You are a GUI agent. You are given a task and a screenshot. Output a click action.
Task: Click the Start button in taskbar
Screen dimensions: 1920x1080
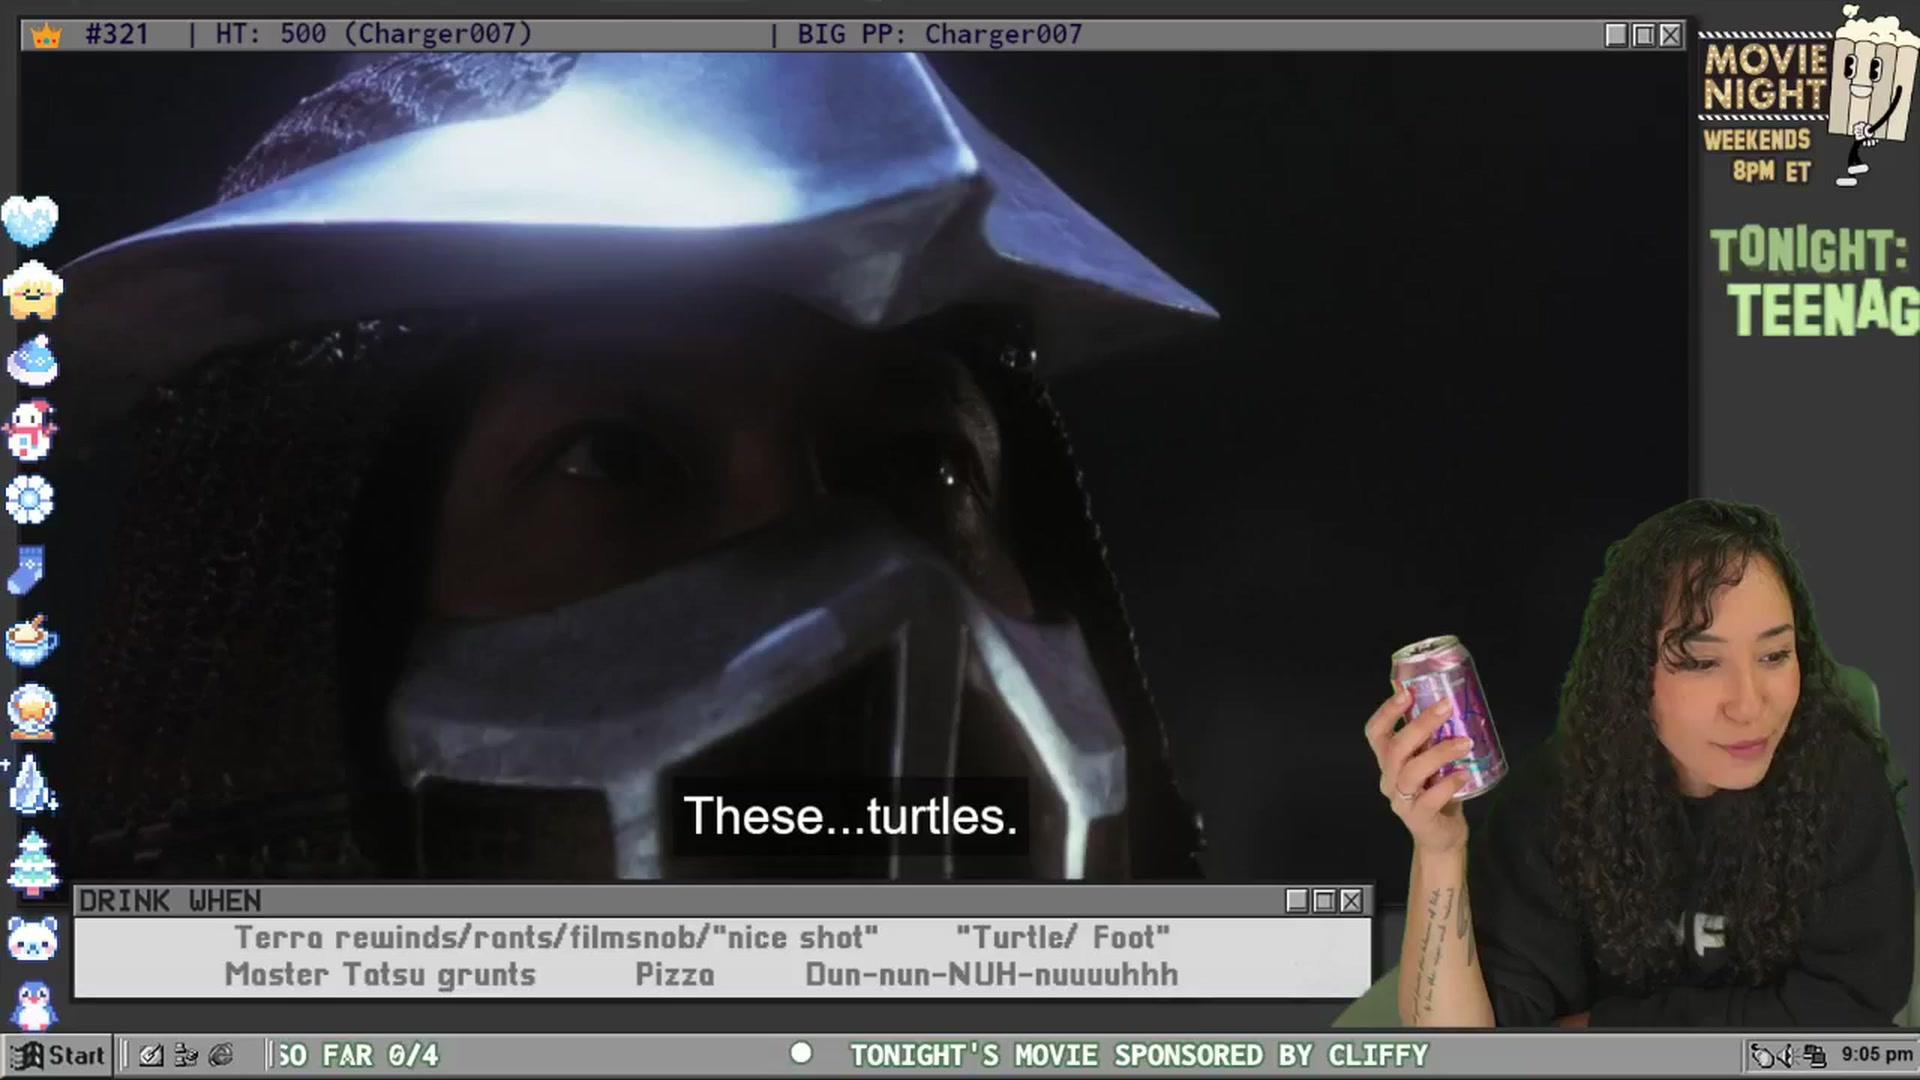57,1055
